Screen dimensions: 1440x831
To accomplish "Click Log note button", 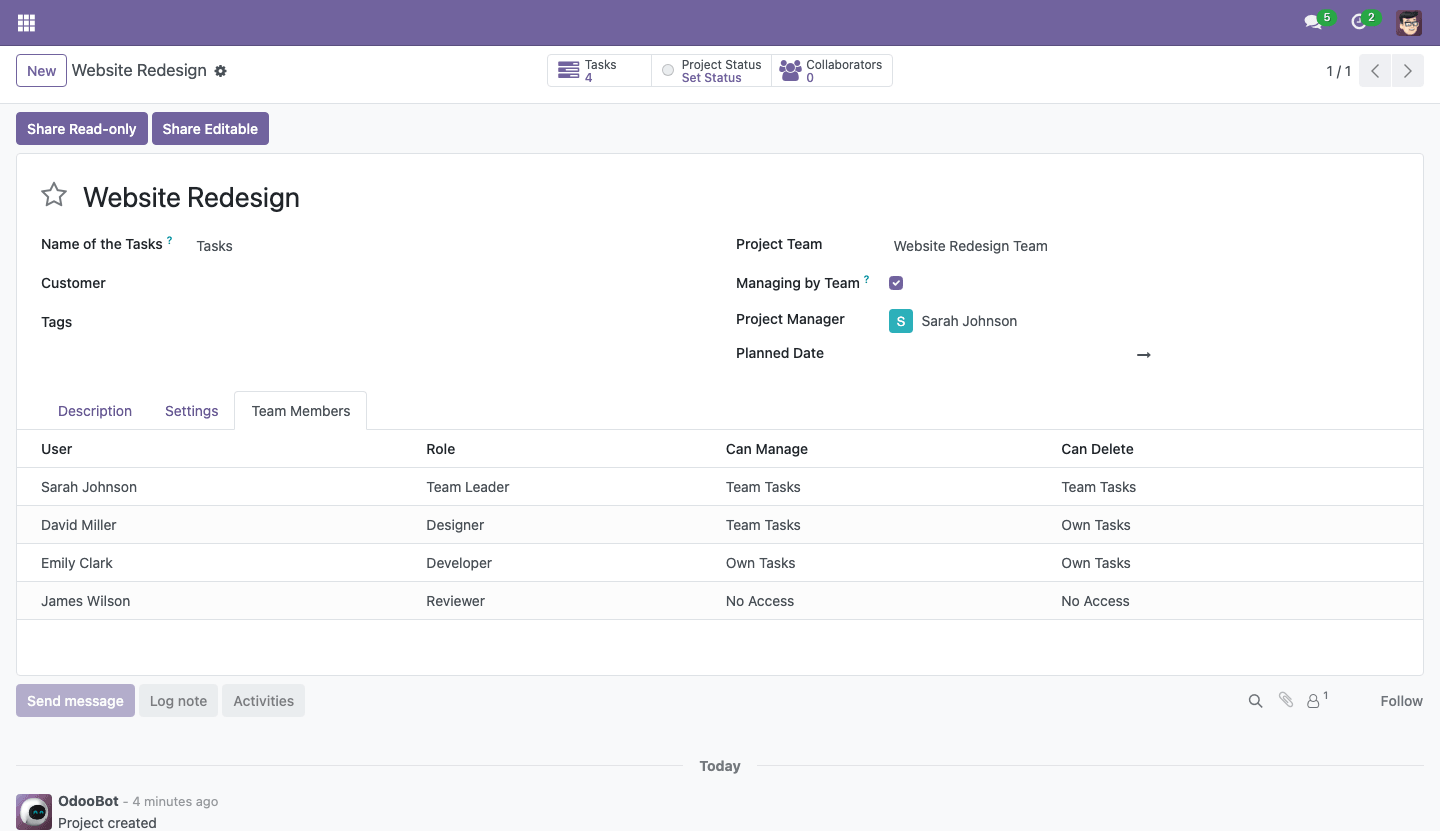I will point(178,701).
